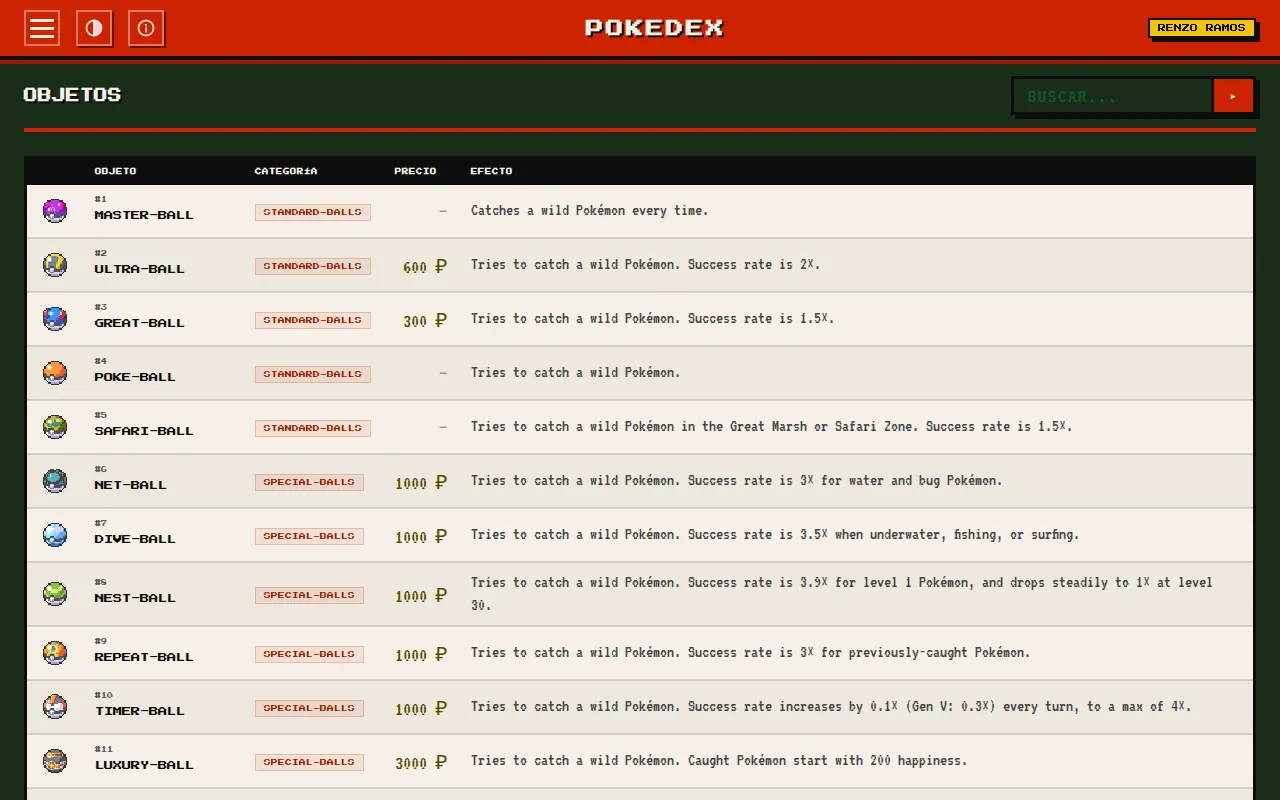Select the POKE-BALL item name
Screen dimensions: 1280x800
(135, 377)
